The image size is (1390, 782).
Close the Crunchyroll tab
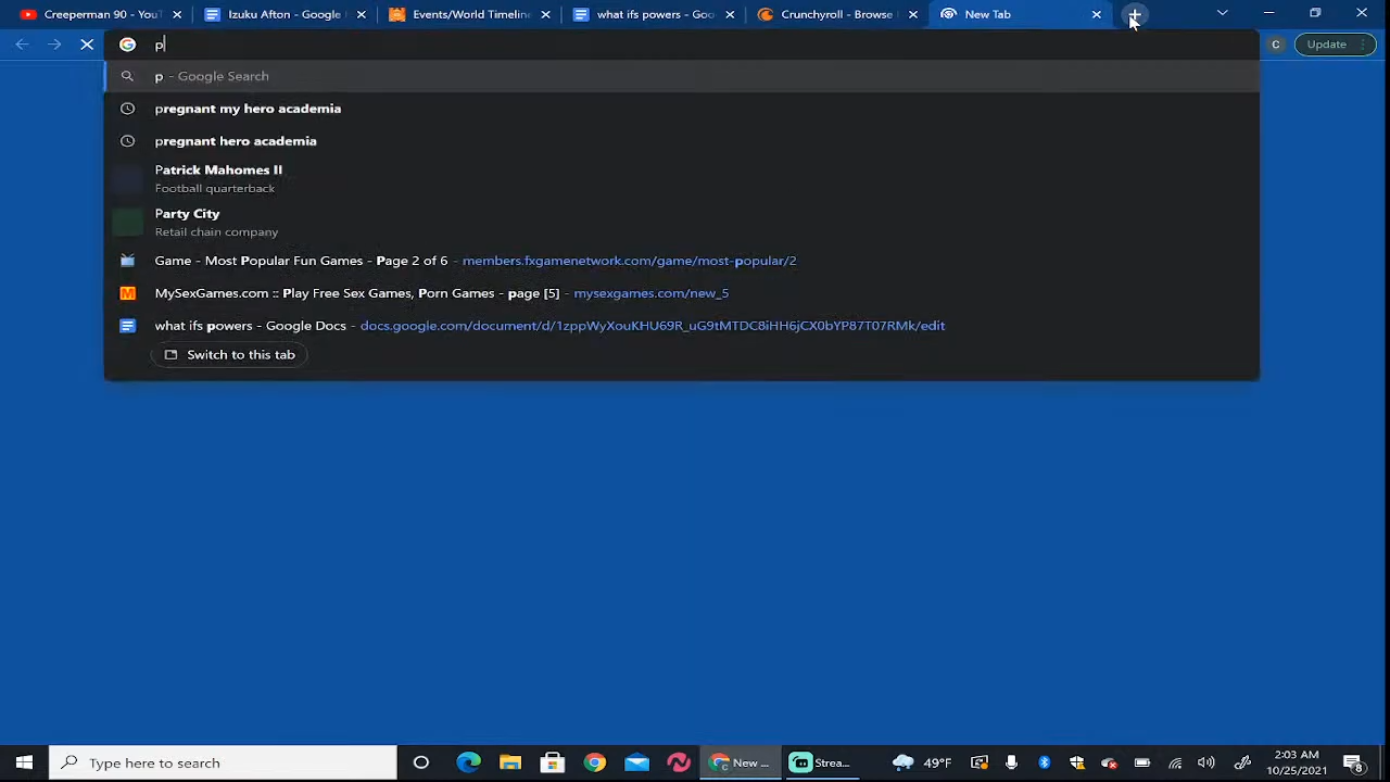913,15
